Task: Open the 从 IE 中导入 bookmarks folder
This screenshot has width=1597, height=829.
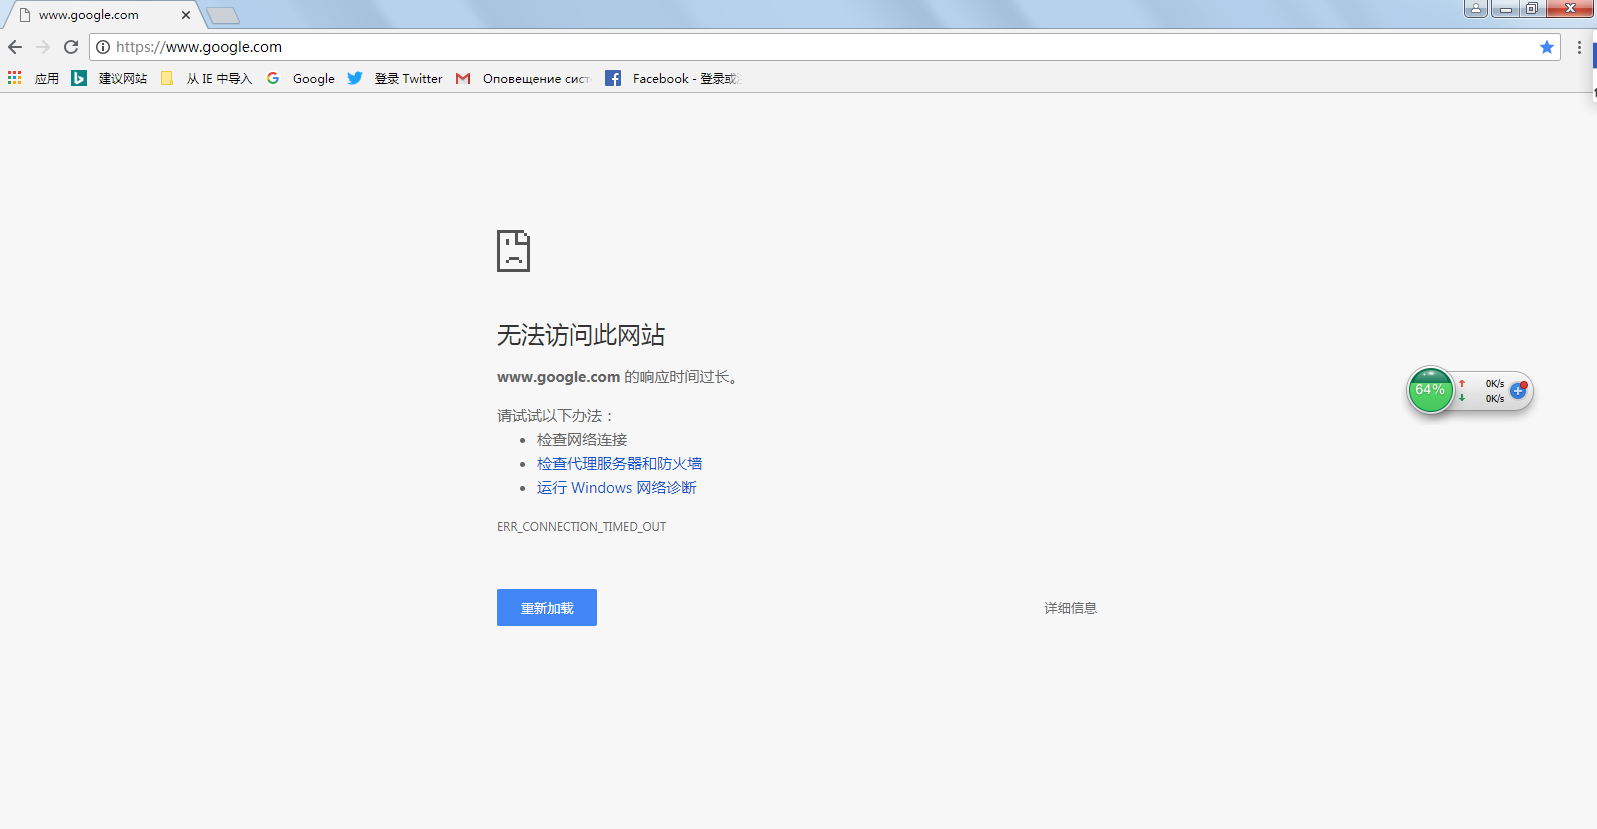Action: coord(206,78)
